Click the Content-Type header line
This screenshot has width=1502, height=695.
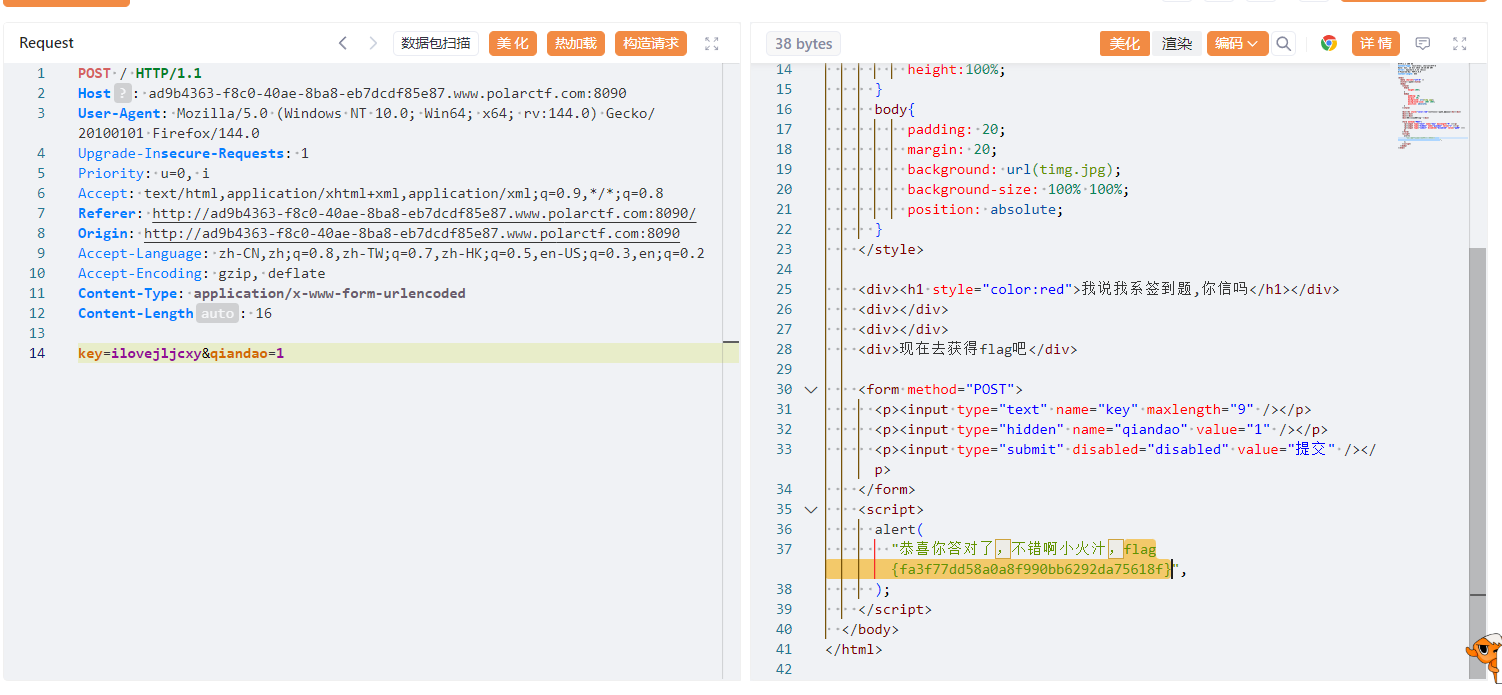coord(272,293)
